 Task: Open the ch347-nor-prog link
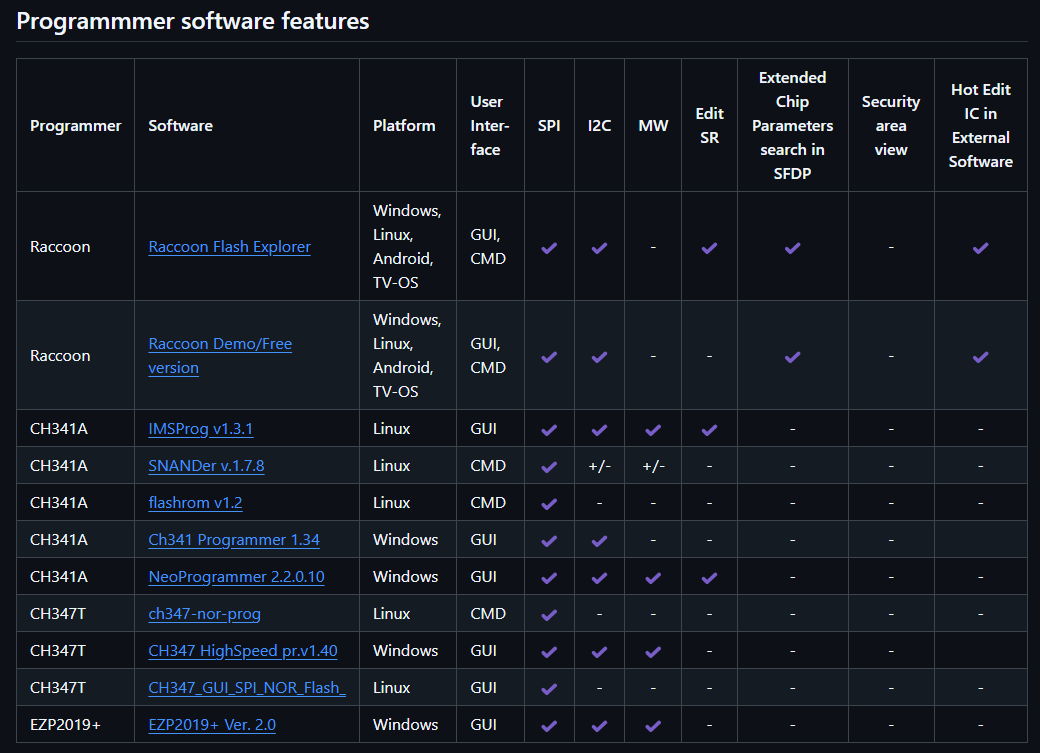point(204,614)
